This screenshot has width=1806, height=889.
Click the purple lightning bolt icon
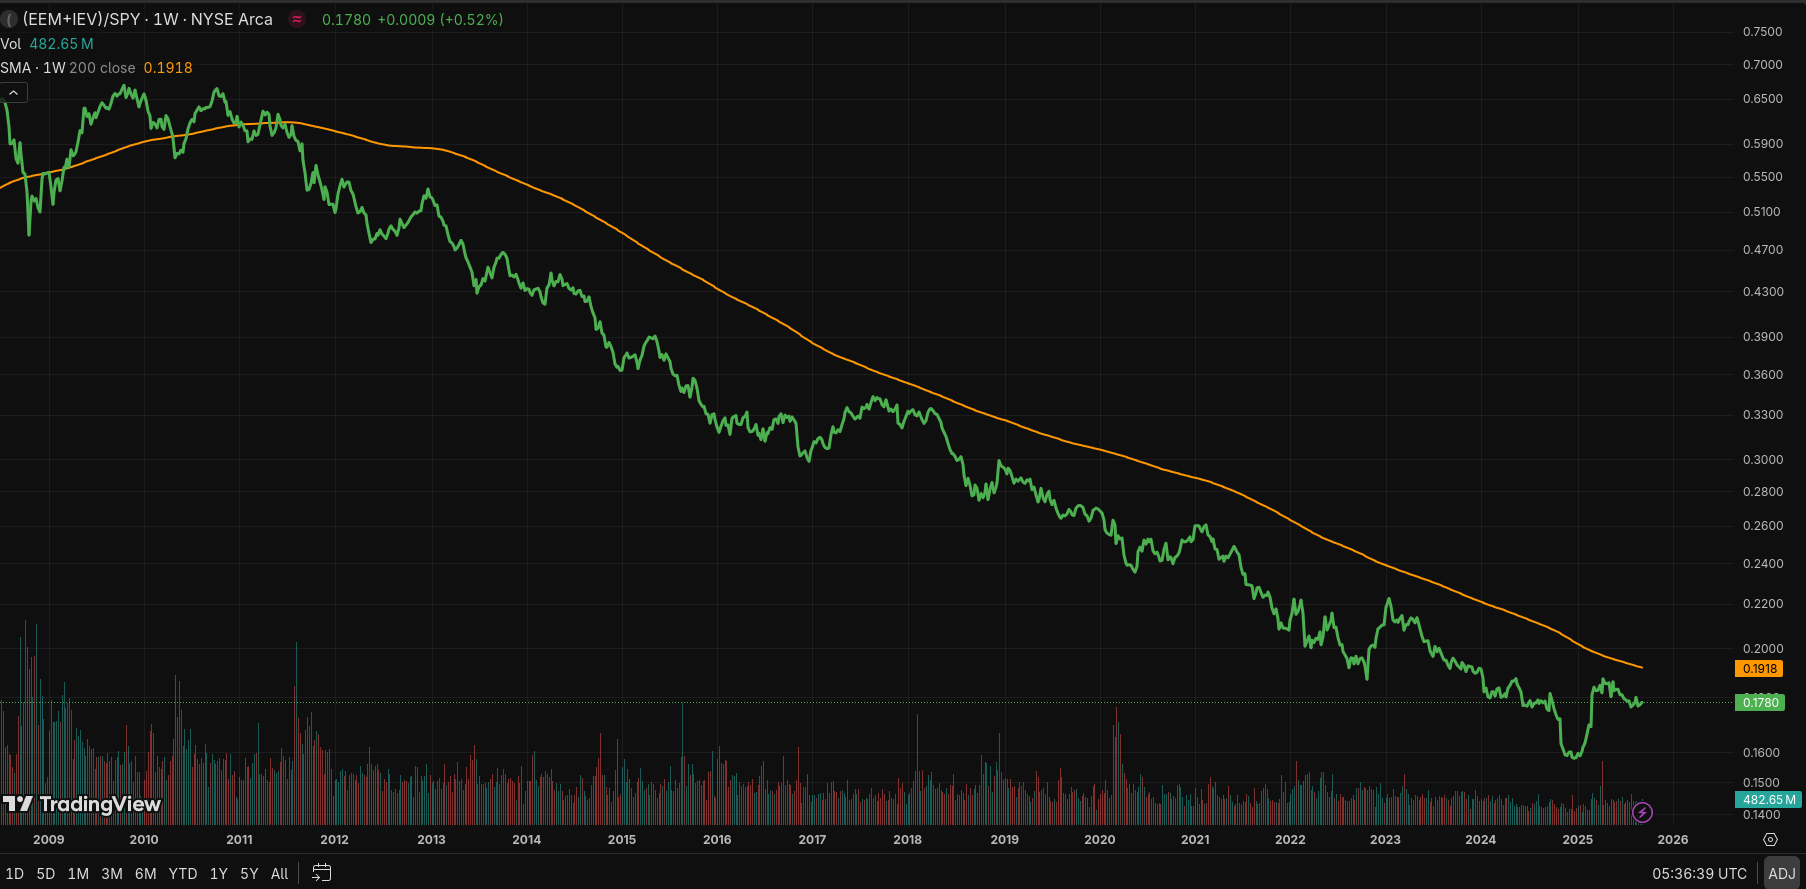[1642, 813]
